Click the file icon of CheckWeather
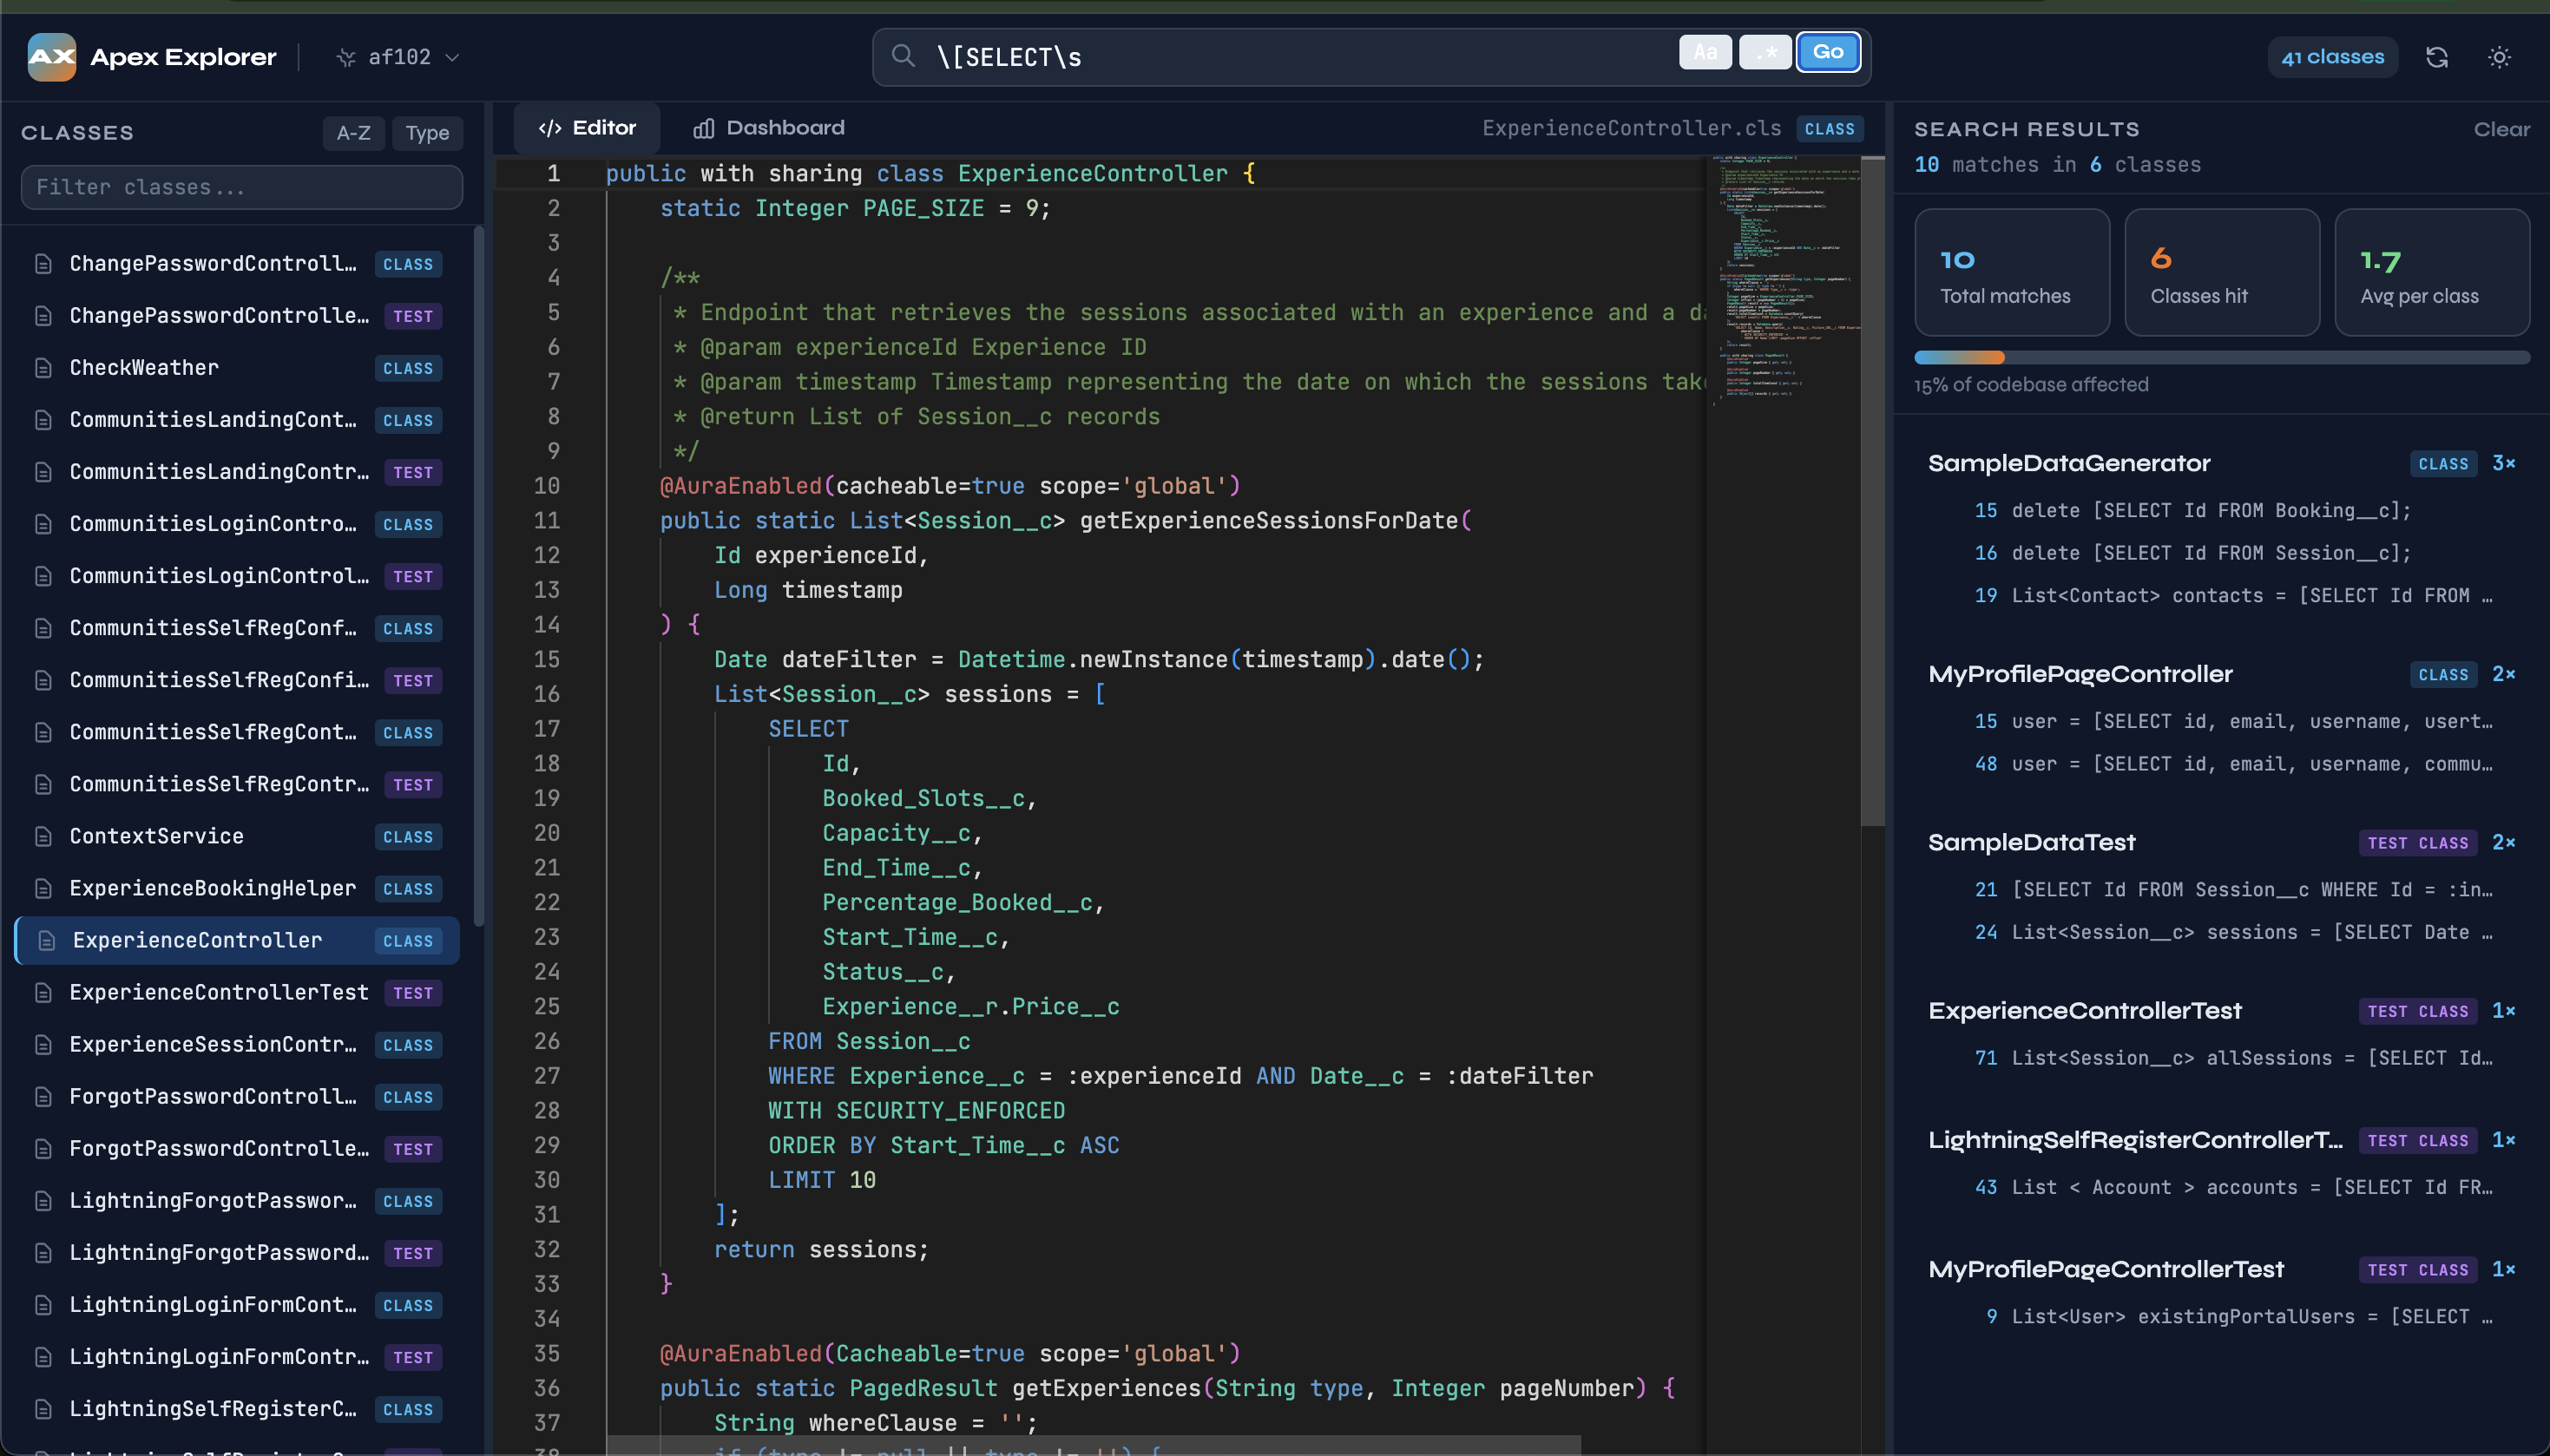This screenshot has width=2550, height=1456. [x=43, y=368]
